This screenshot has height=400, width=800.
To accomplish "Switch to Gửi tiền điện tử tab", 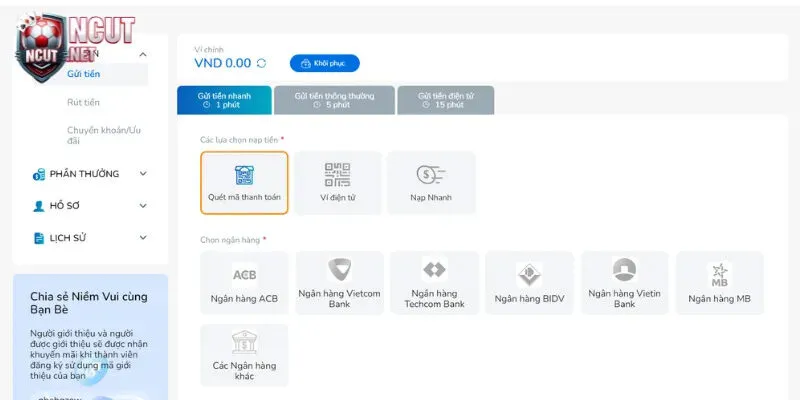I will coord(445,100).
